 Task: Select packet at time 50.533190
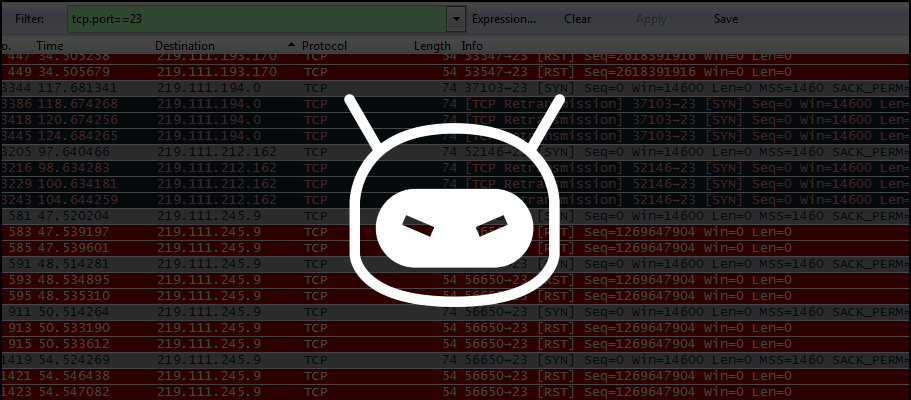click(456, 328)
